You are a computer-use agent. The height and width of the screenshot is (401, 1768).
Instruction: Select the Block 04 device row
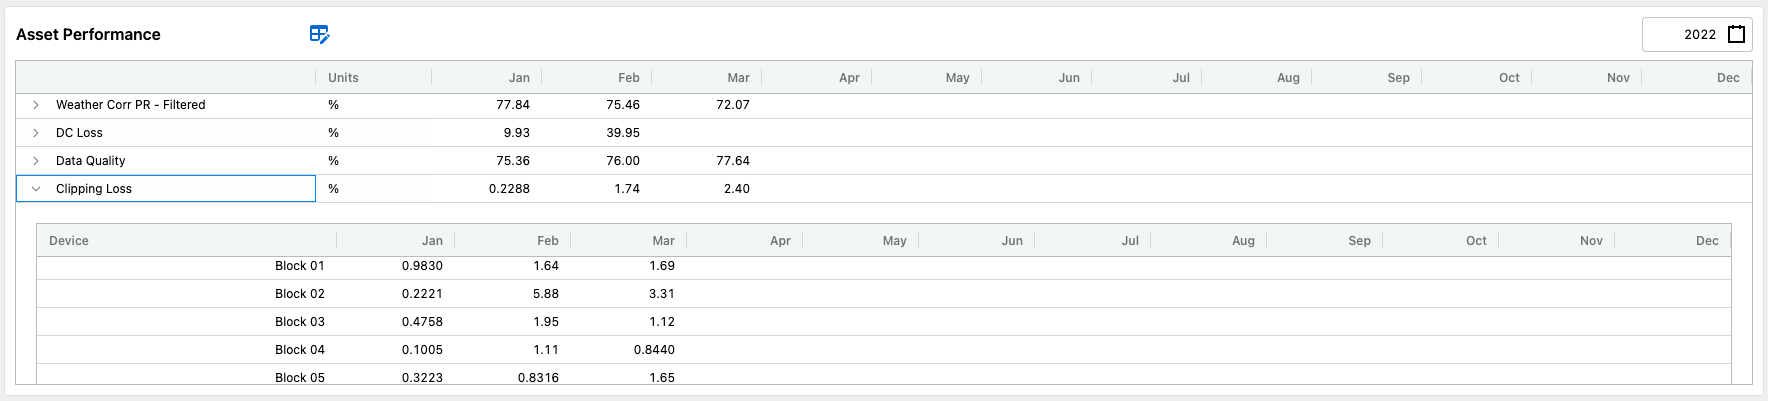coord(299,350)
